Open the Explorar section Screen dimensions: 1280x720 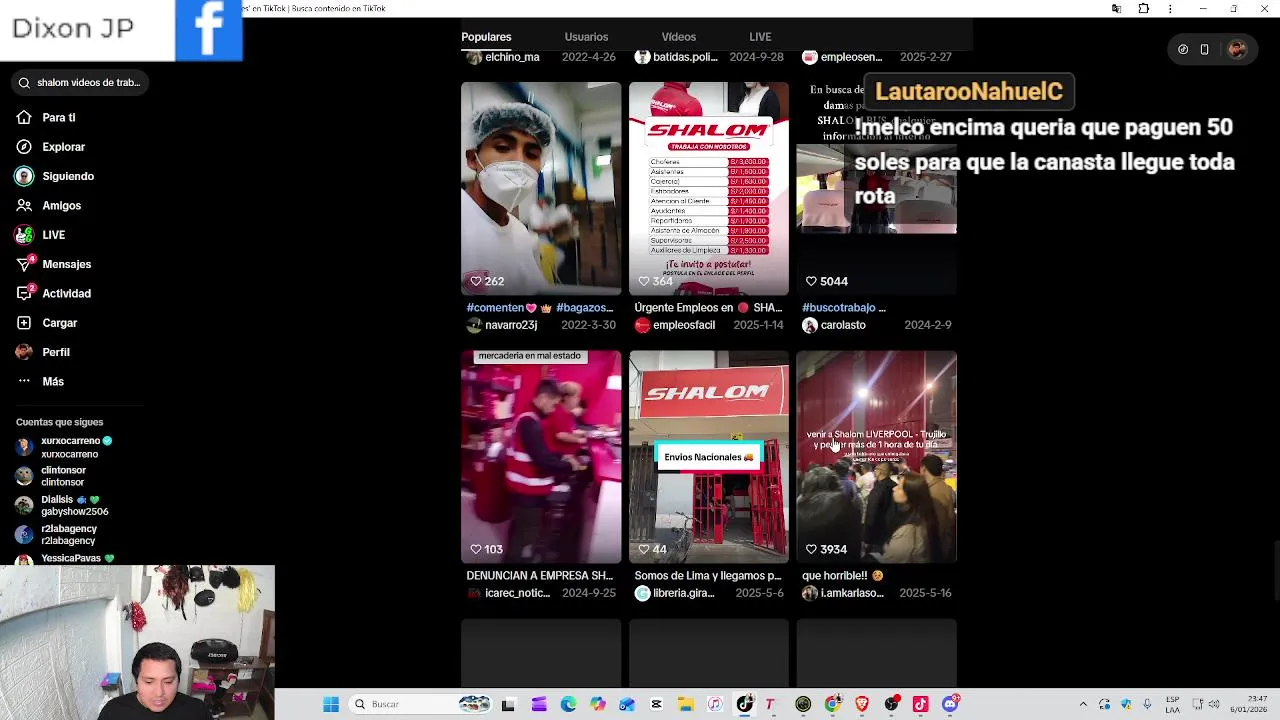(50, 147)
